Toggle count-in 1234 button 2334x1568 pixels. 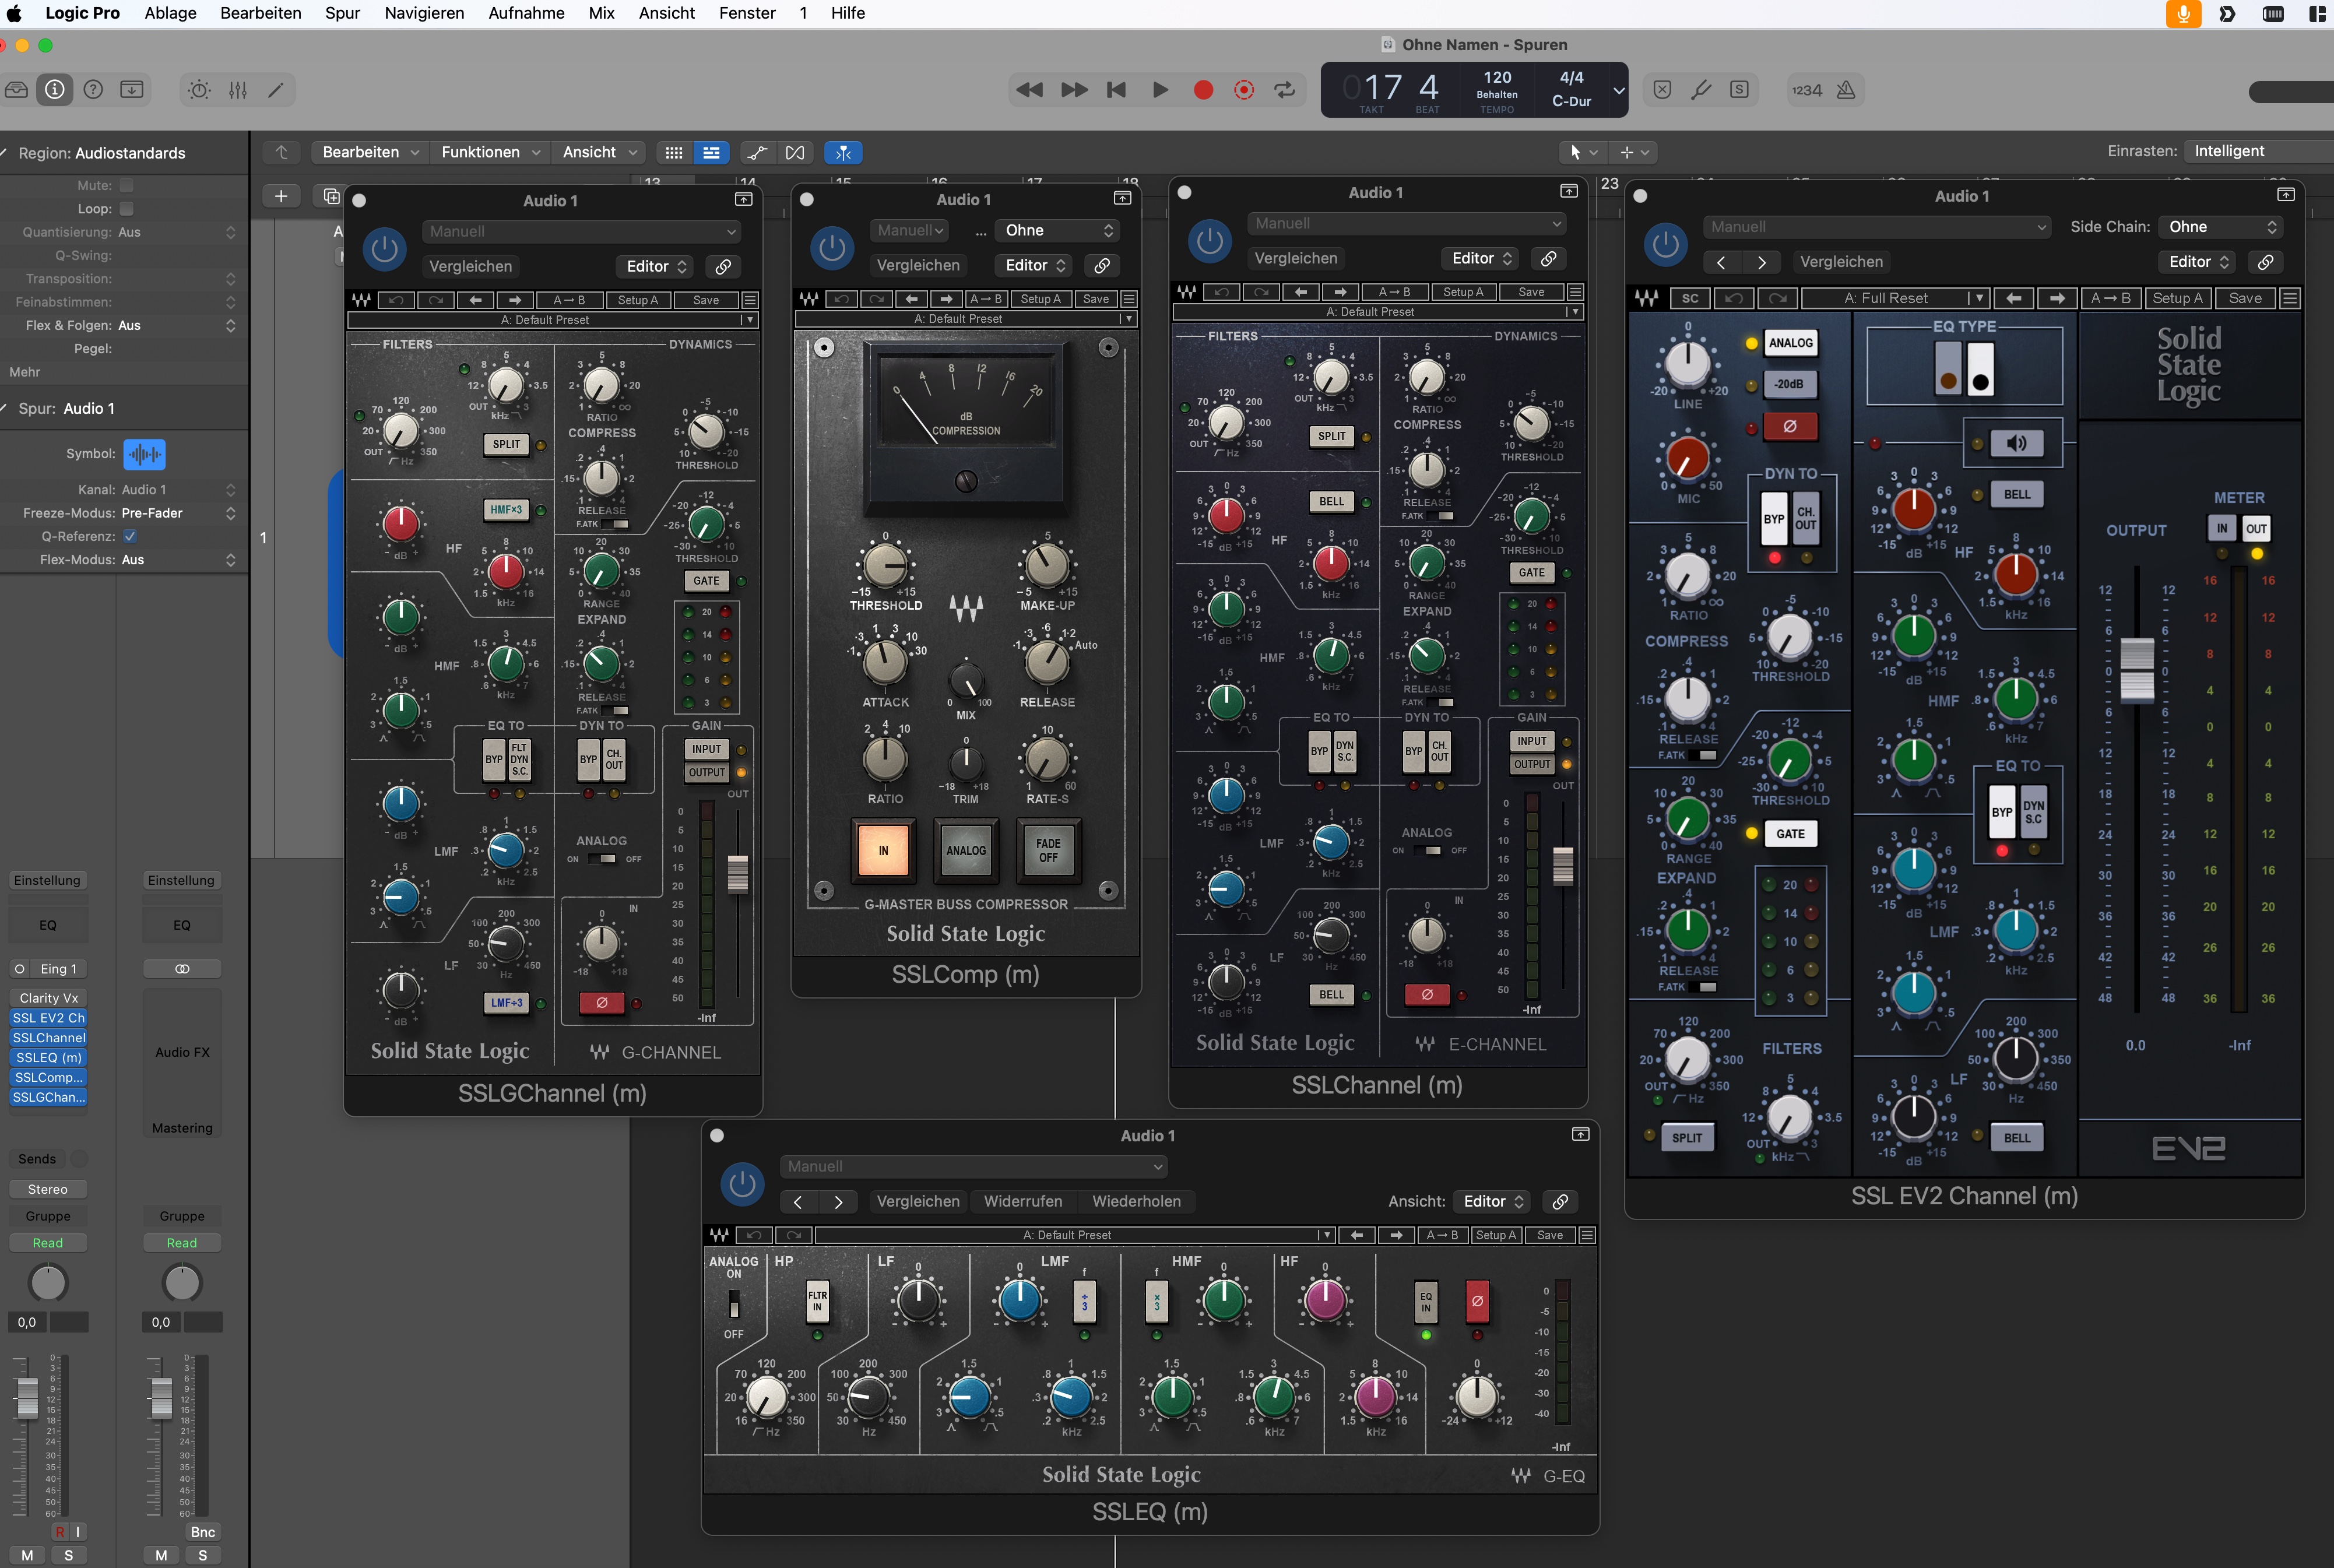1806,90
